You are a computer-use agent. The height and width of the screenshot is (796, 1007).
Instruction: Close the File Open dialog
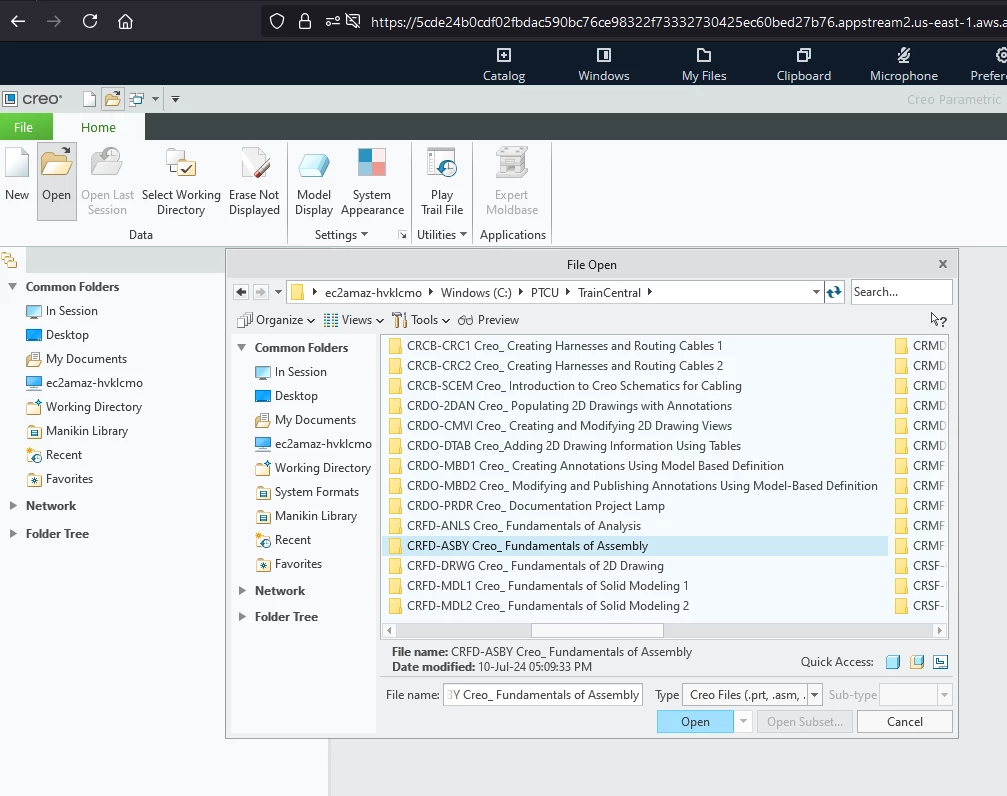pyautogui.click(x=942, y=264)
